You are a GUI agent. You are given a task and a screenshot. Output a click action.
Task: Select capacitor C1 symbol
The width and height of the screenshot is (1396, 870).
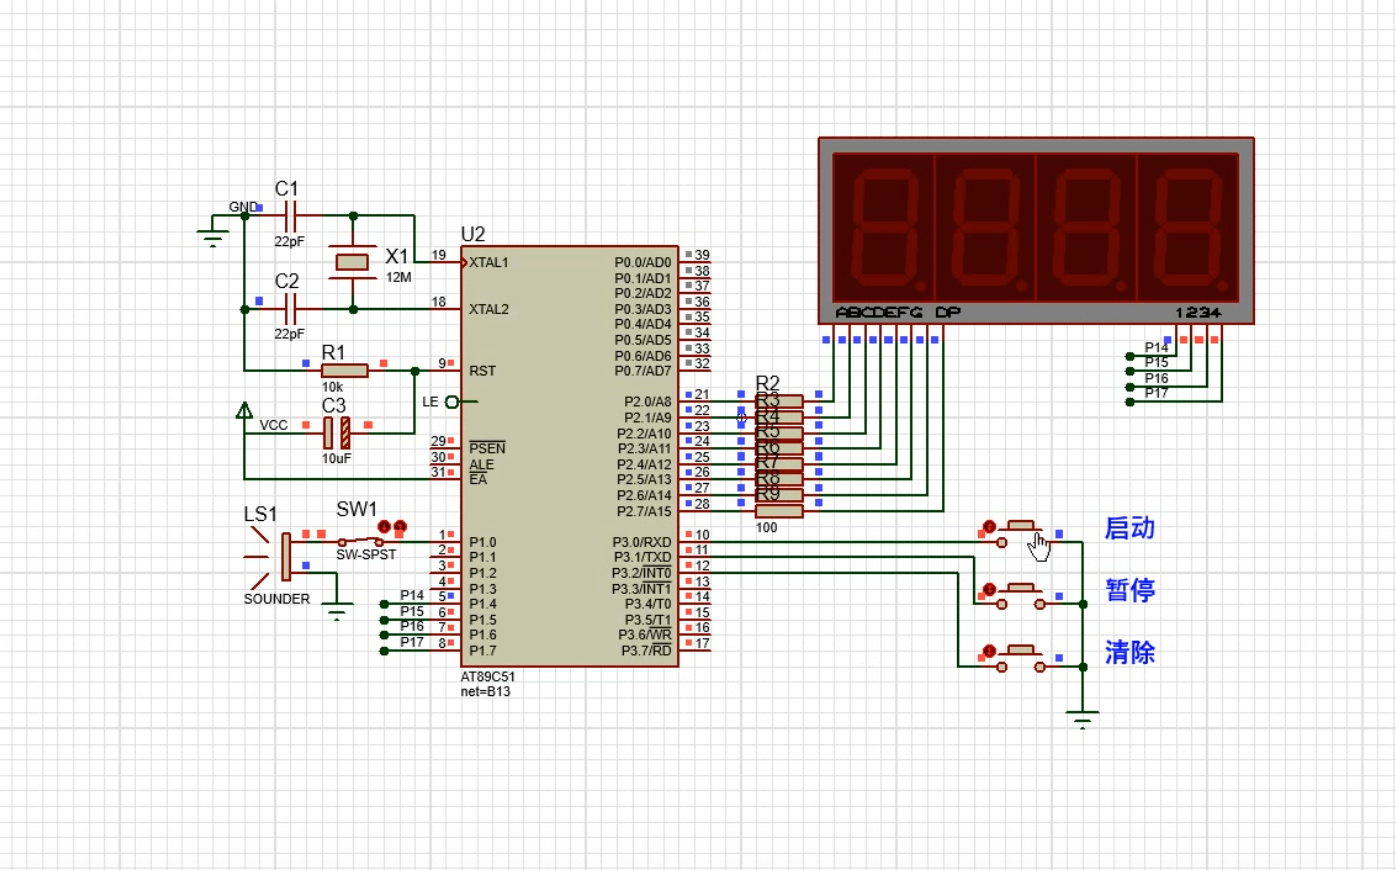[x=290, y=215]
